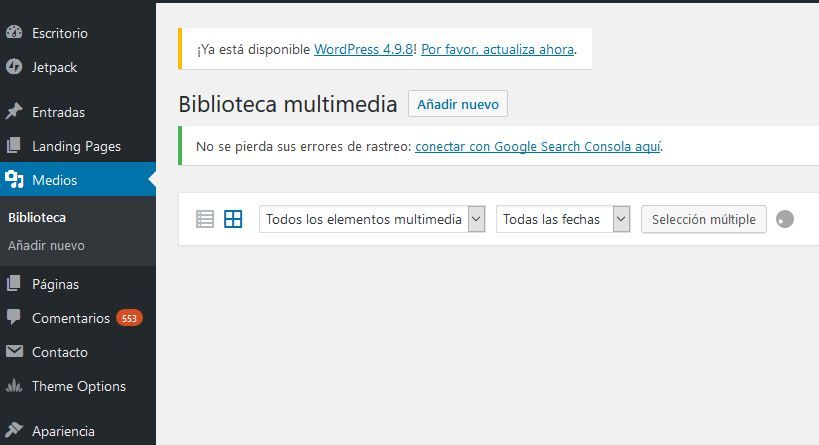This screenshot has width=819, height=445.
Task: Open Añadir nuevo submenu under Medios
Action: click(46, 245)
